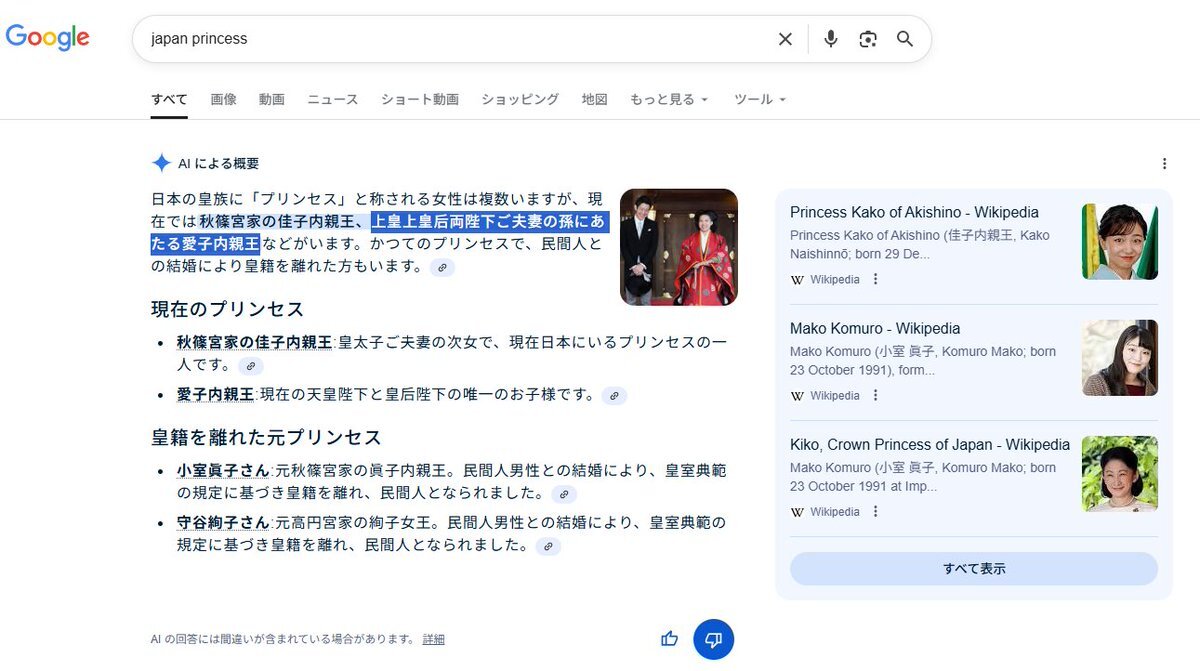Open the ニュース tab

332,99
